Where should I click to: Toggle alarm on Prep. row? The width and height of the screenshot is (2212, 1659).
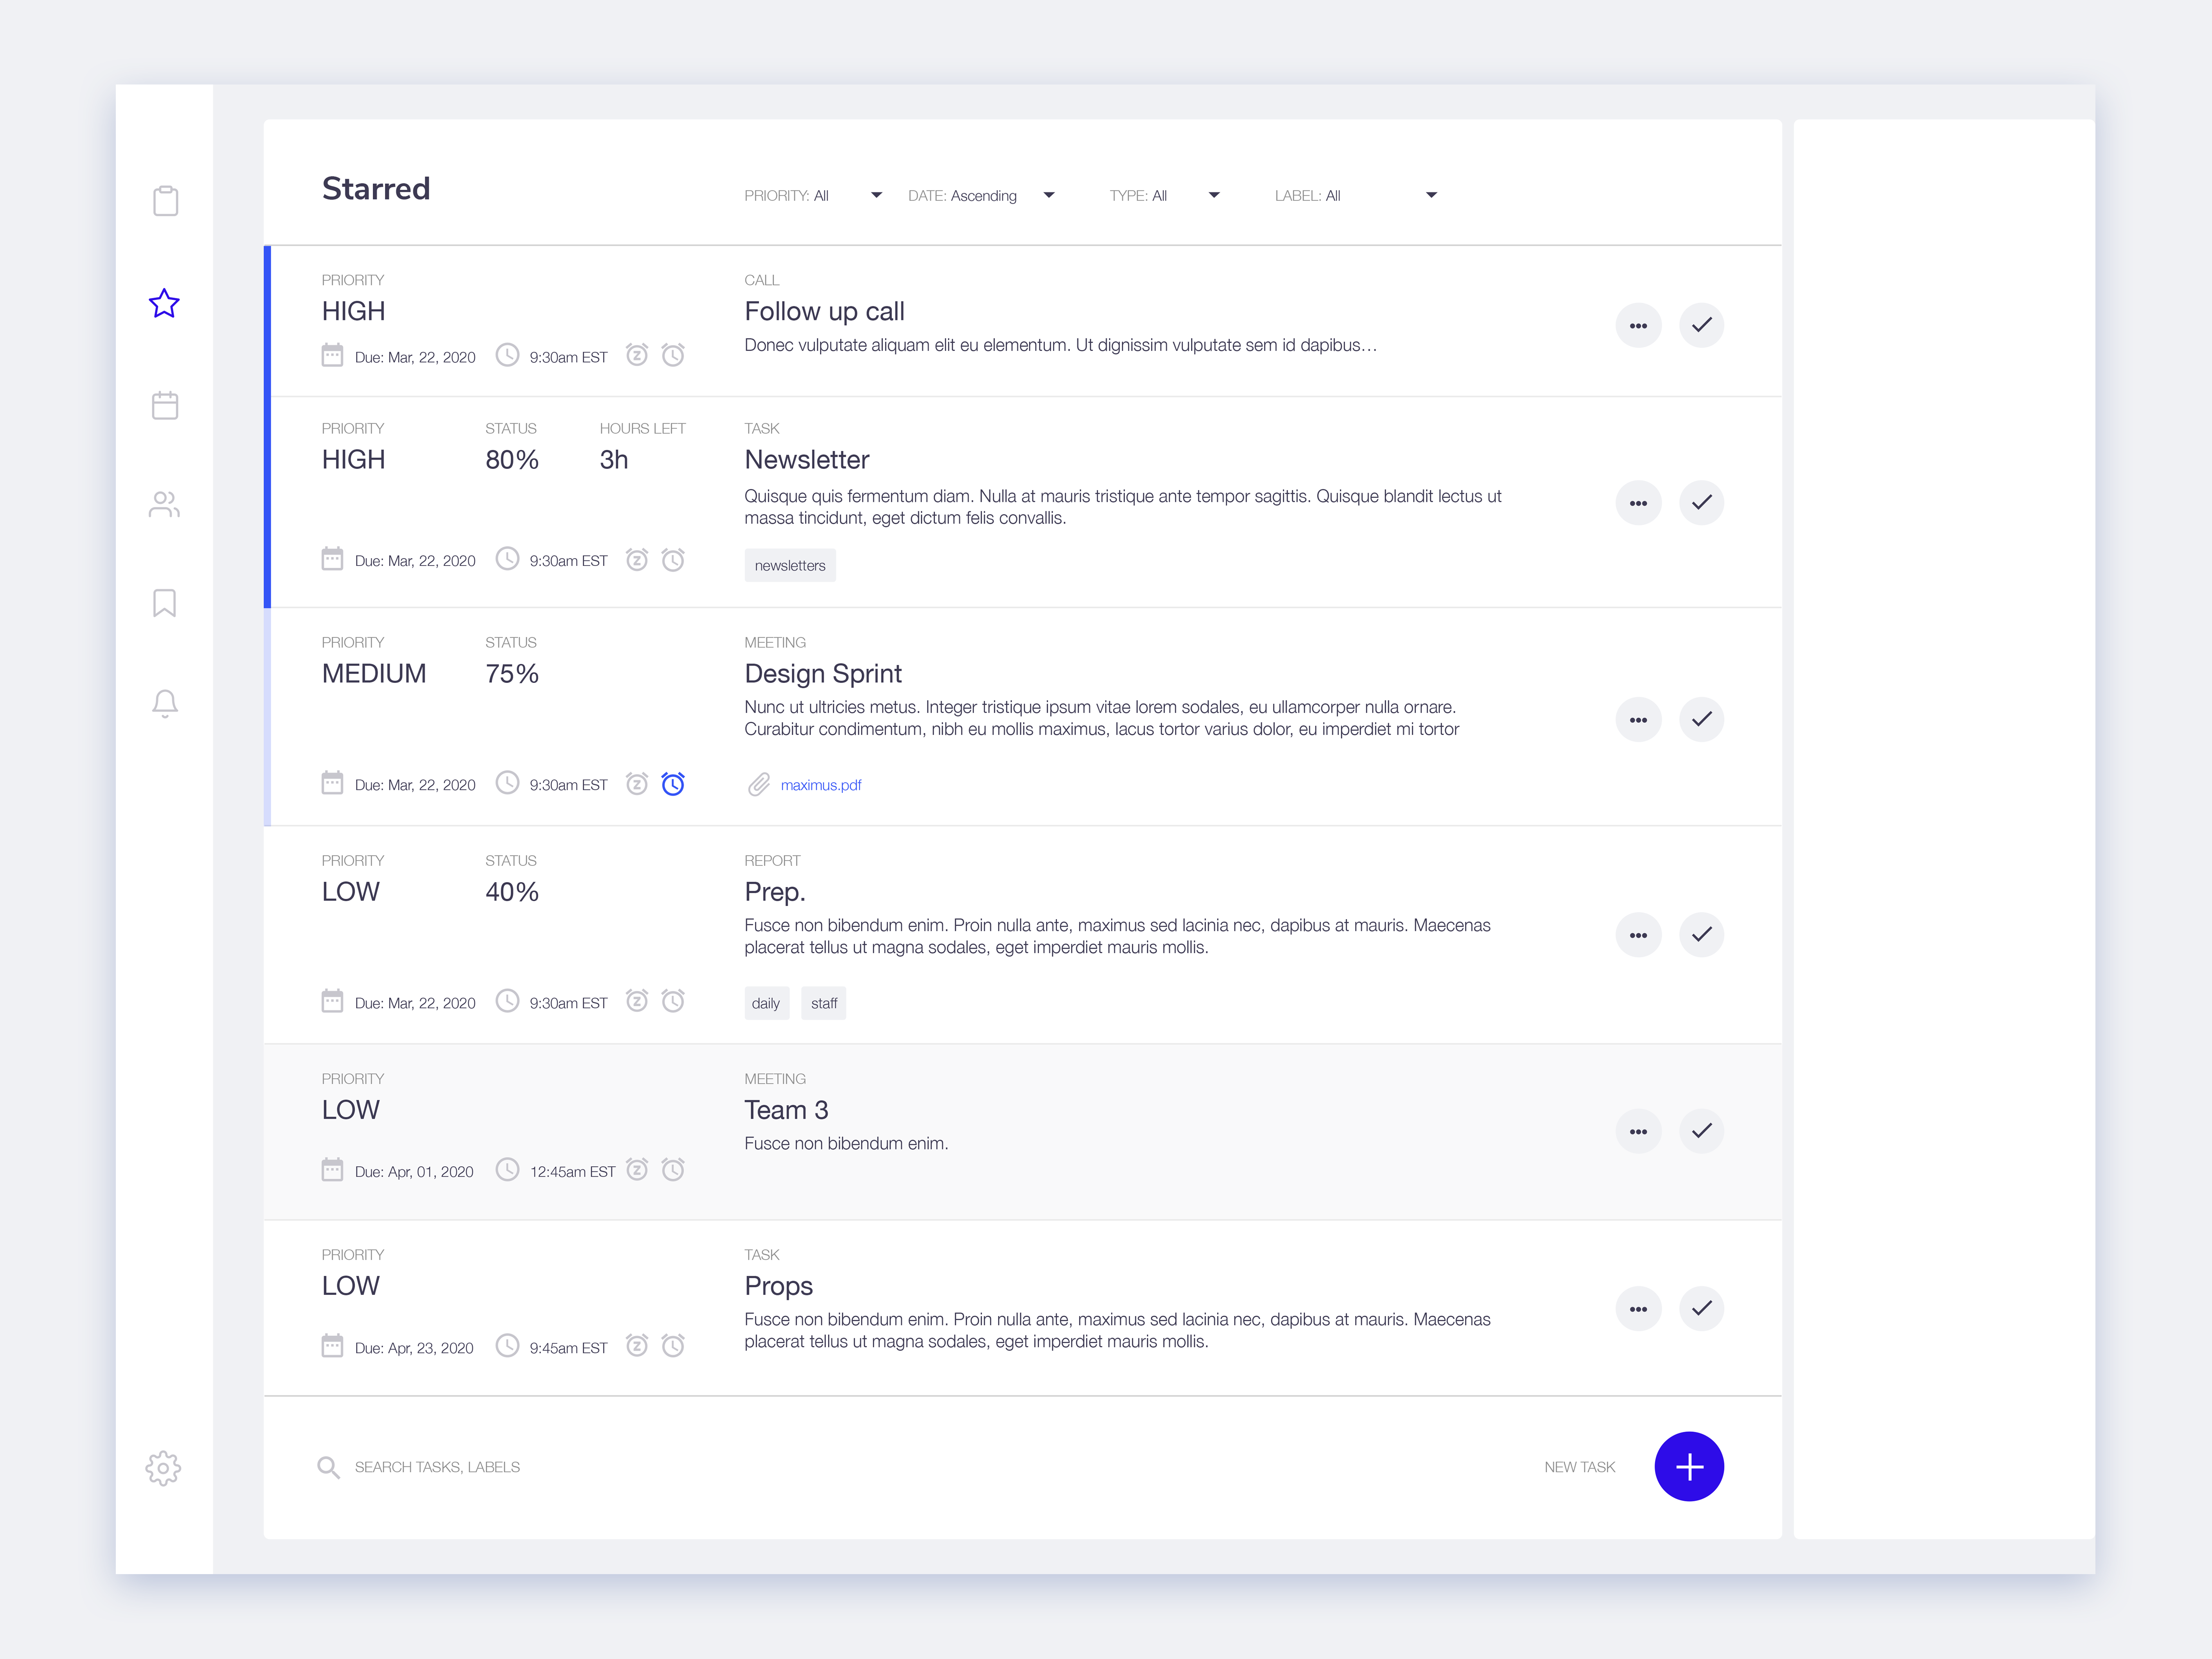coord(674,1001)
